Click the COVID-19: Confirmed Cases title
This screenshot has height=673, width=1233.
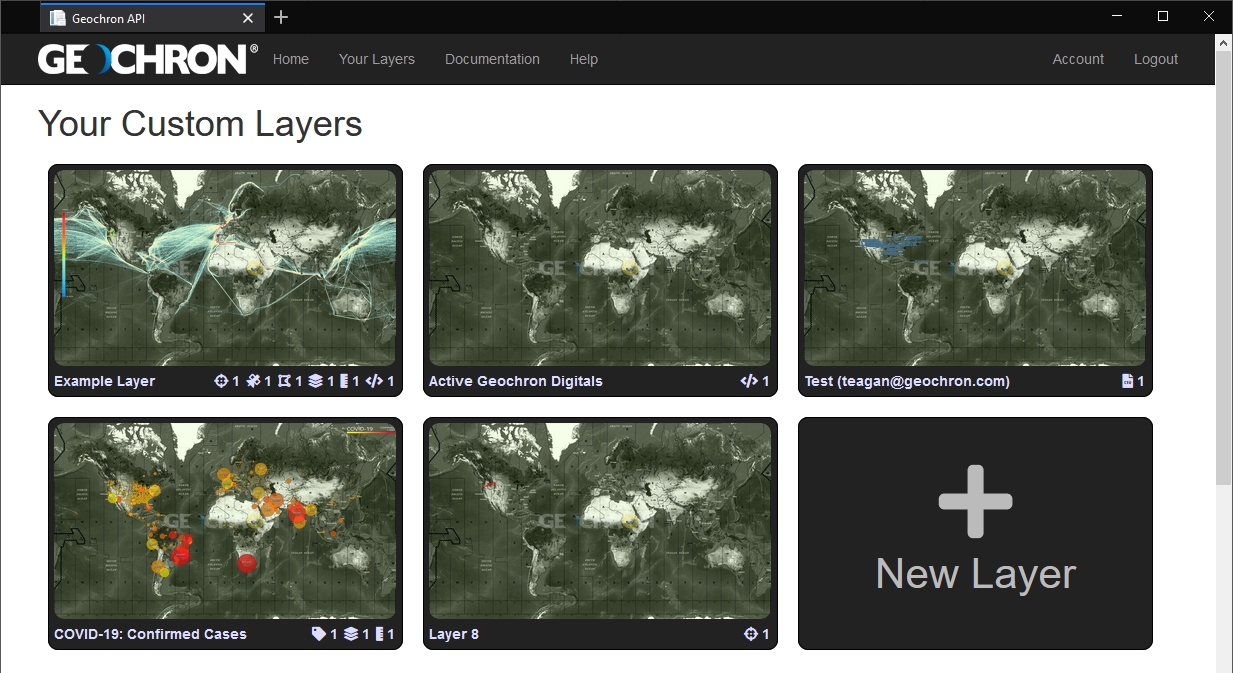(150, 634)
